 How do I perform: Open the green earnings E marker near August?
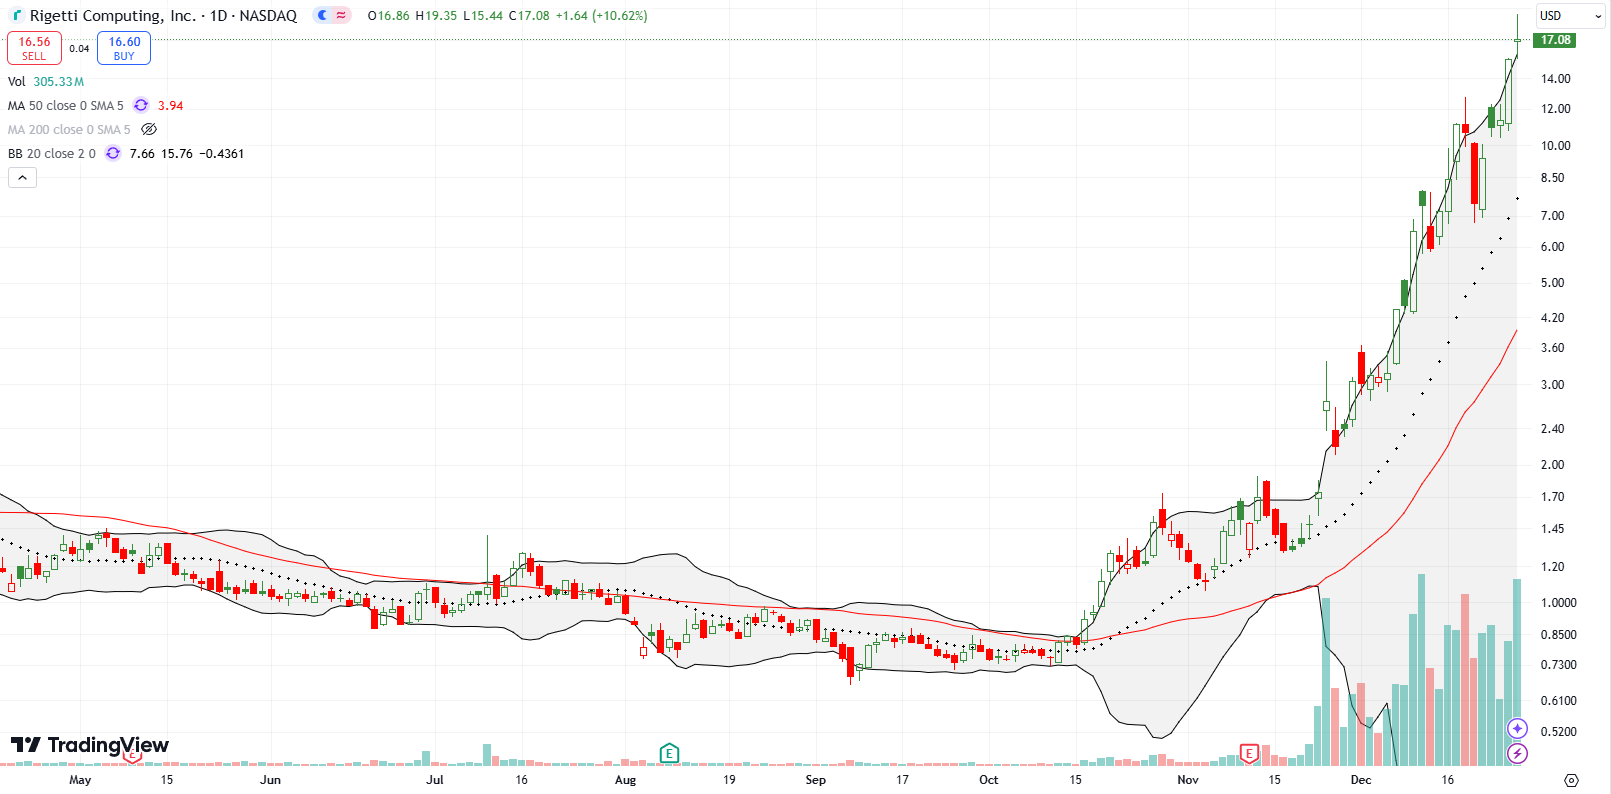pos(670,753)
